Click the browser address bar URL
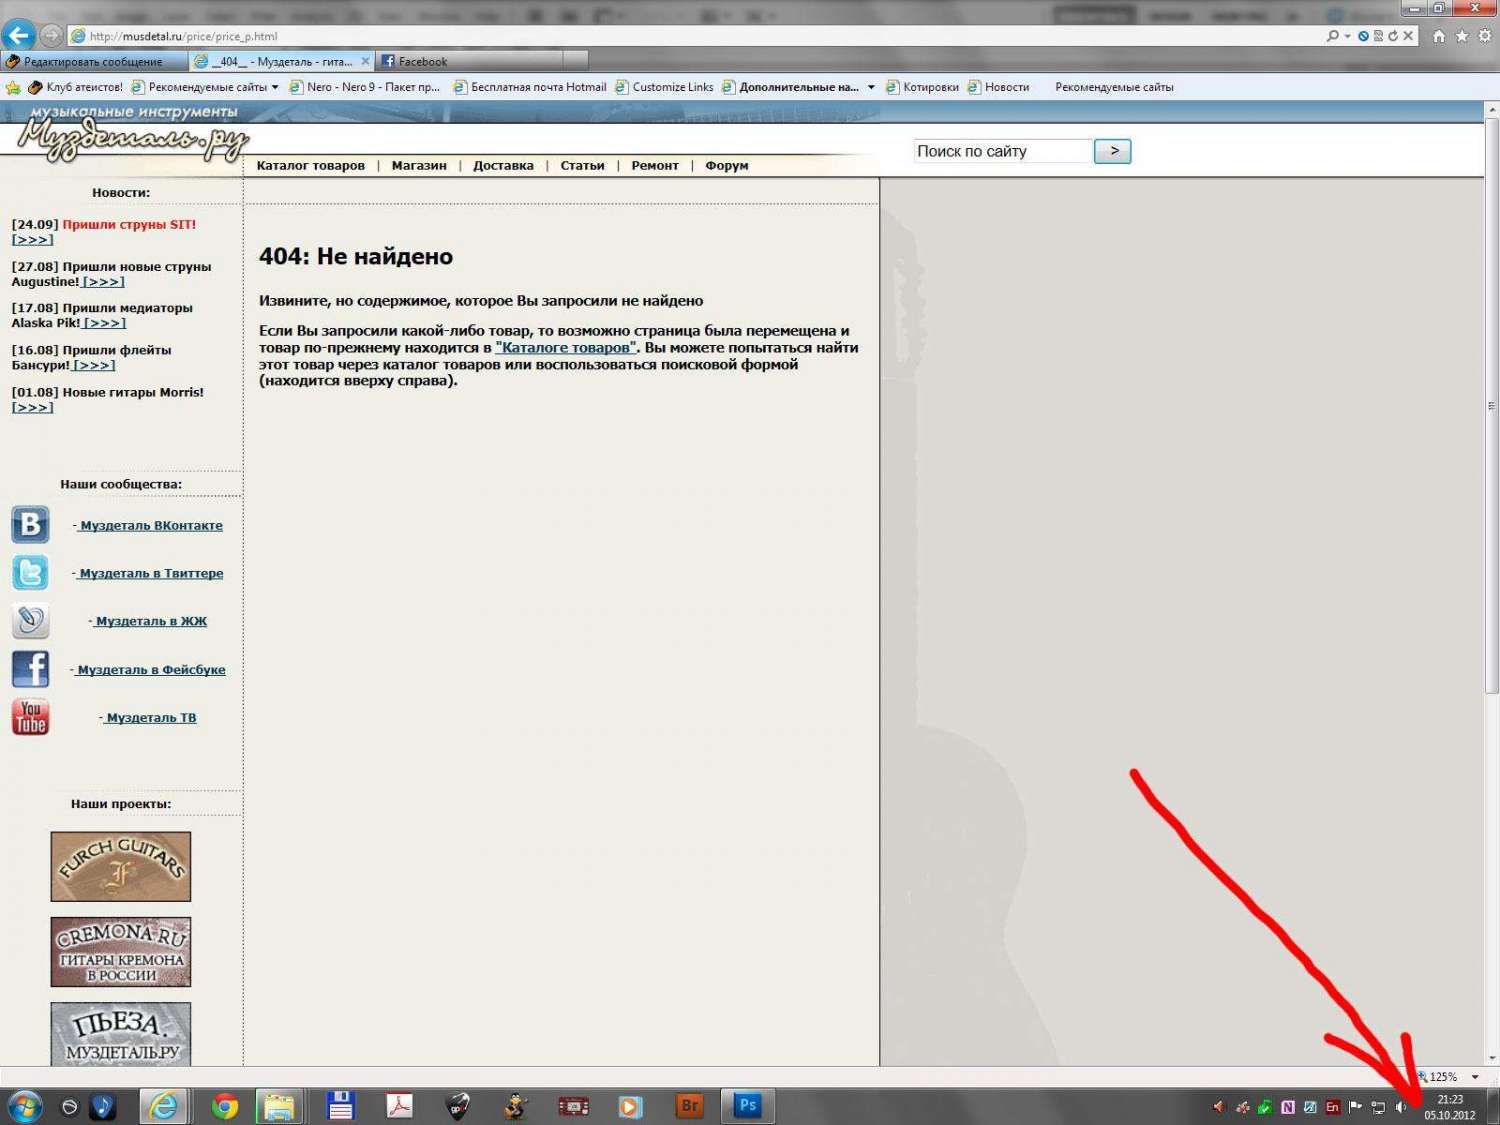Image resolution: width=1500 pixels, height=1125 pixels. tap(183, 36)
